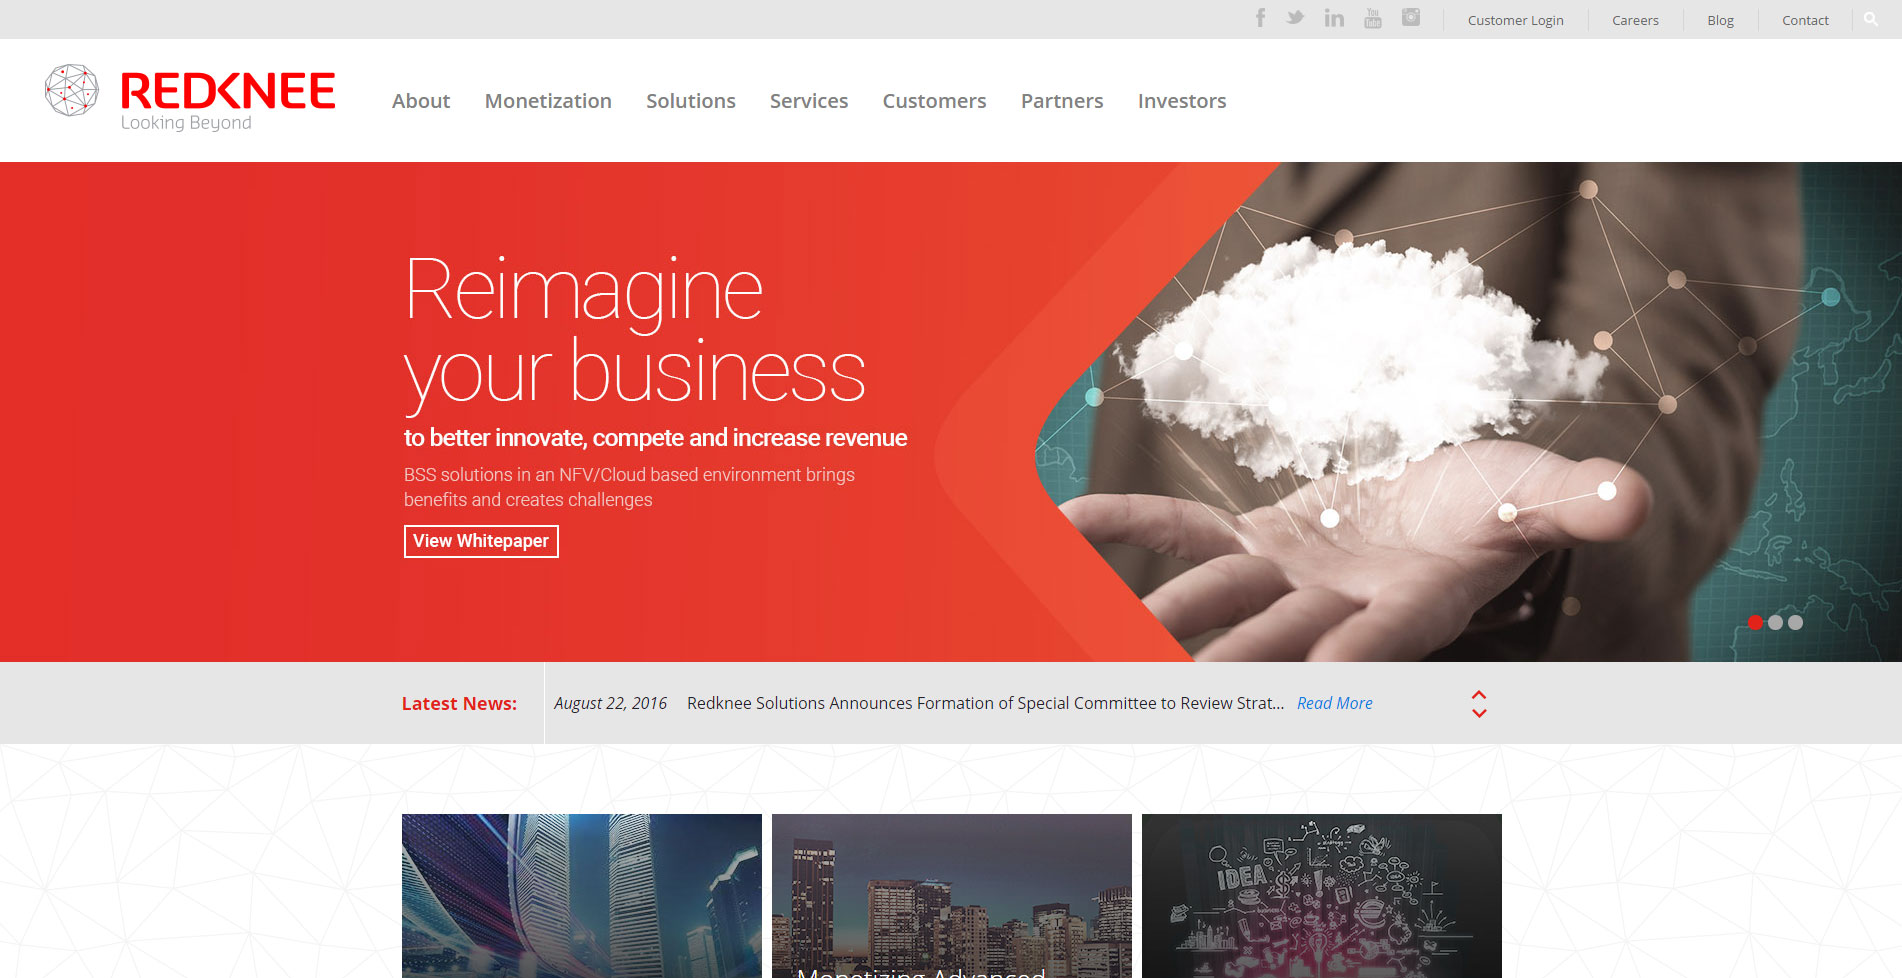Image resolution: width=1902 pixels, height=978 pixels.
Task: Open the YouTube channel icon
Action: coord(1371,17)
